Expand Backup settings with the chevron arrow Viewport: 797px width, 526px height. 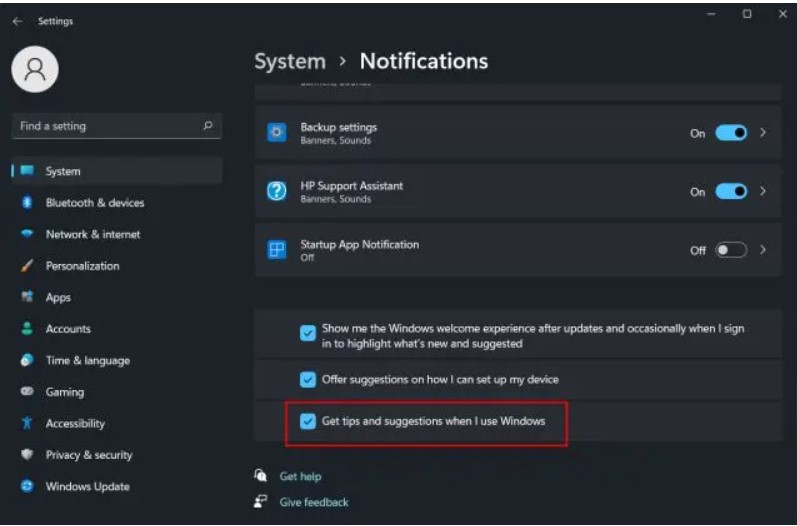764,133
